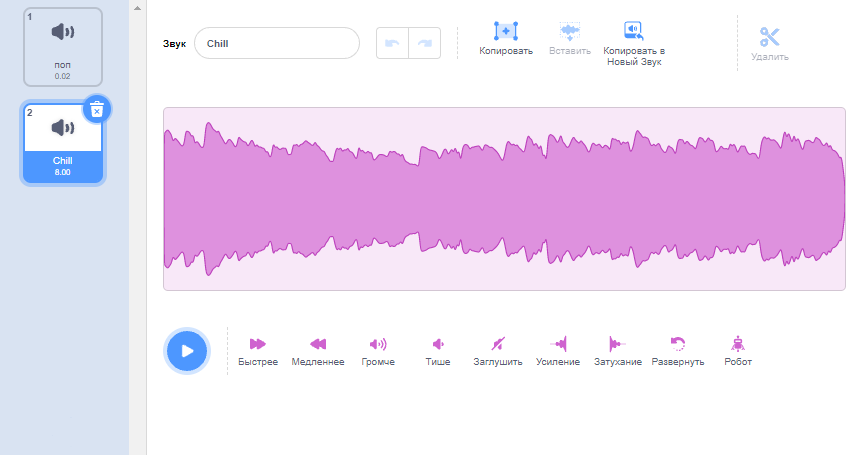Reverse the sound with Развернуть
Image resolution: width=852 pixels, height=455 pixels.
coord(678,349)
